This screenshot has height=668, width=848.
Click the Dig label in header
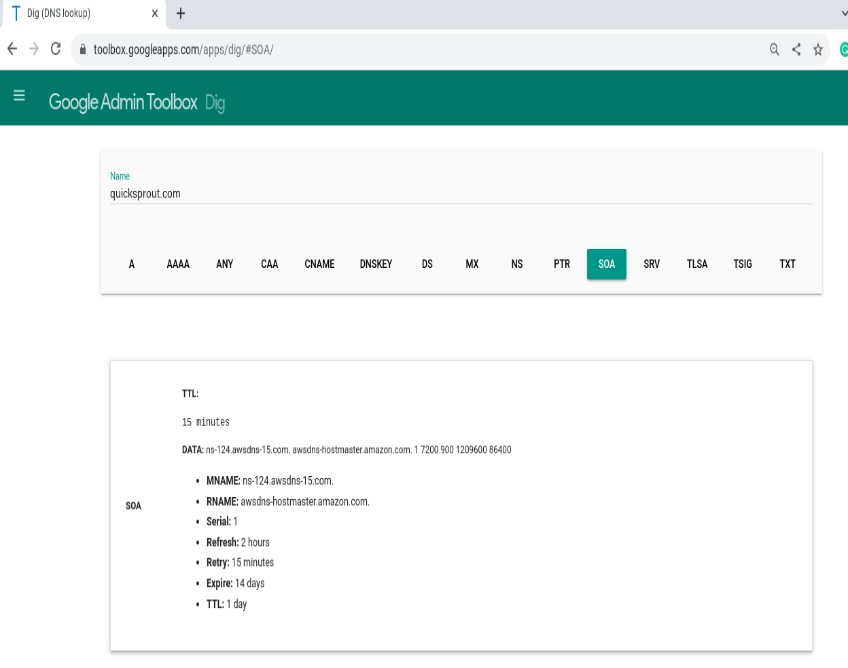click(215, 103)
